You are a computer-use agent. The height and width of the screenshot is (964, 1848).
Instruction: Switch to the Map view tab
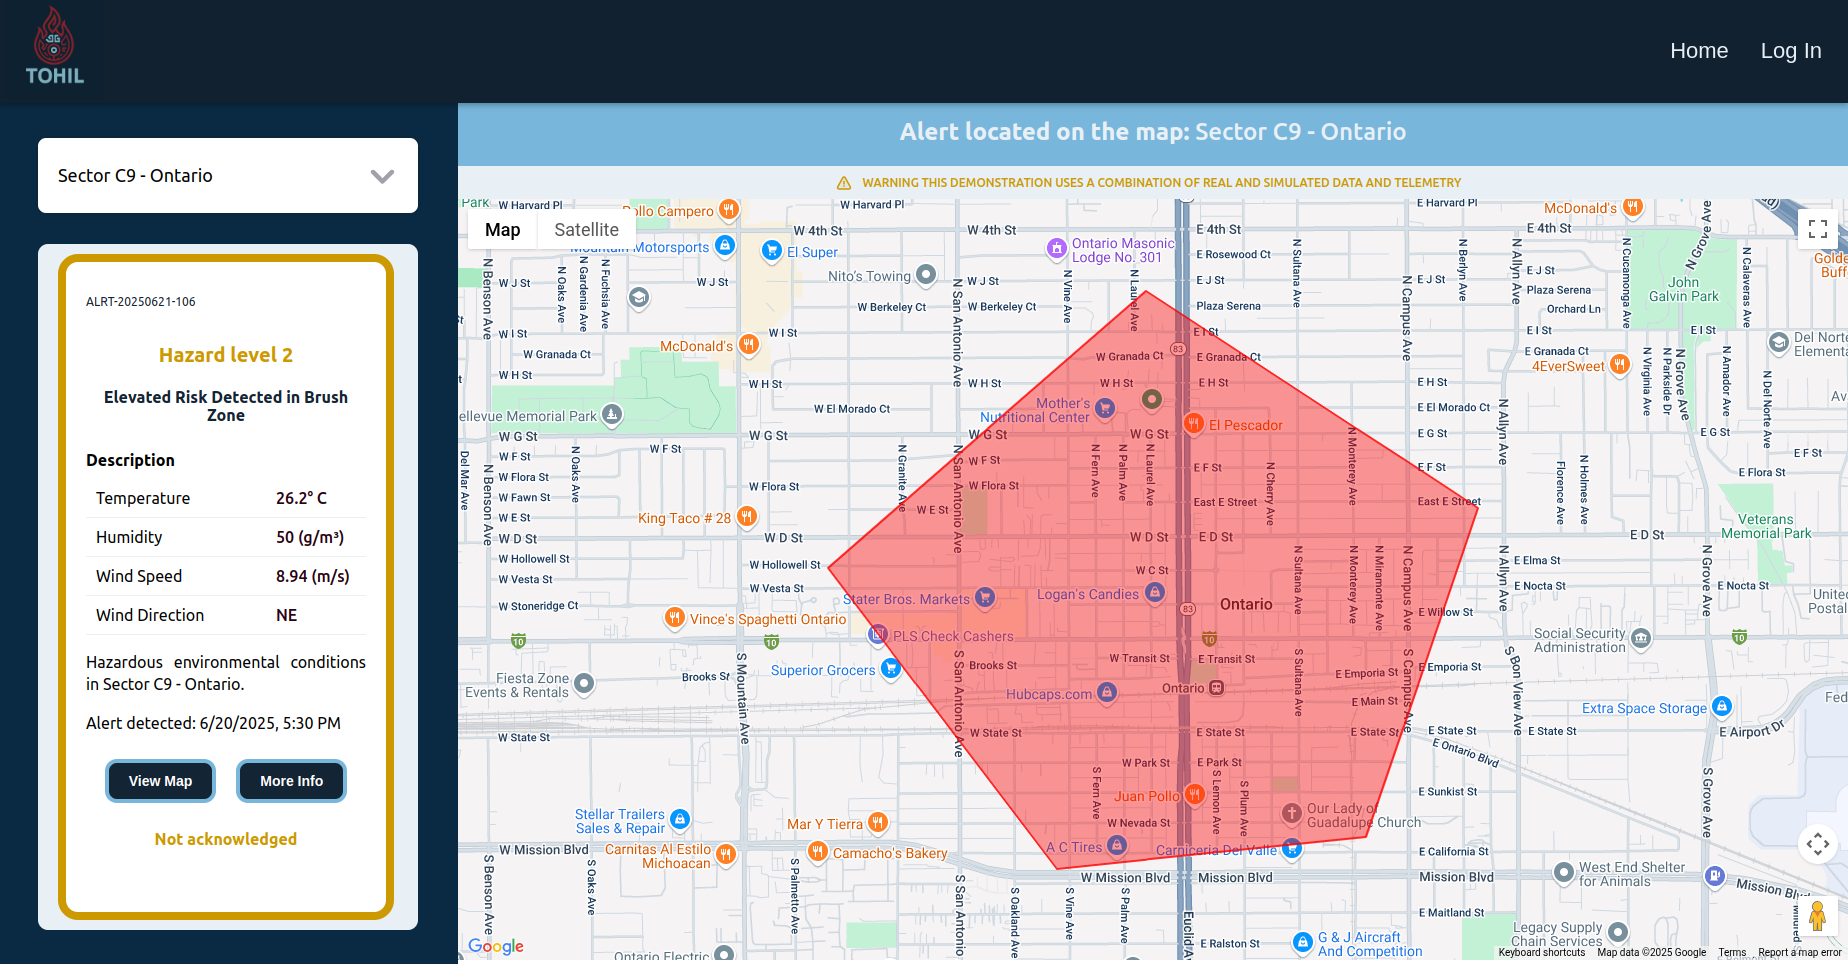click(x=503, y=230)
